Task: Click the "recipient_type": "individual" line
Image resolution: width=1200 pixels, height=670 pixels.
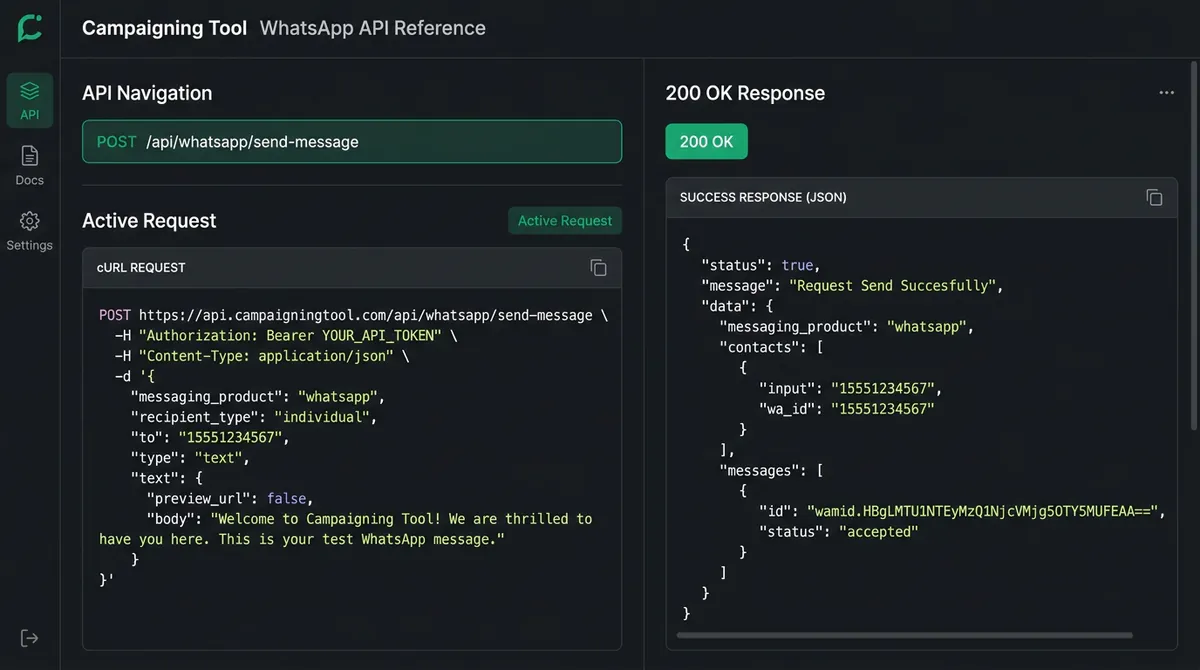Action: tap(254, 417)
